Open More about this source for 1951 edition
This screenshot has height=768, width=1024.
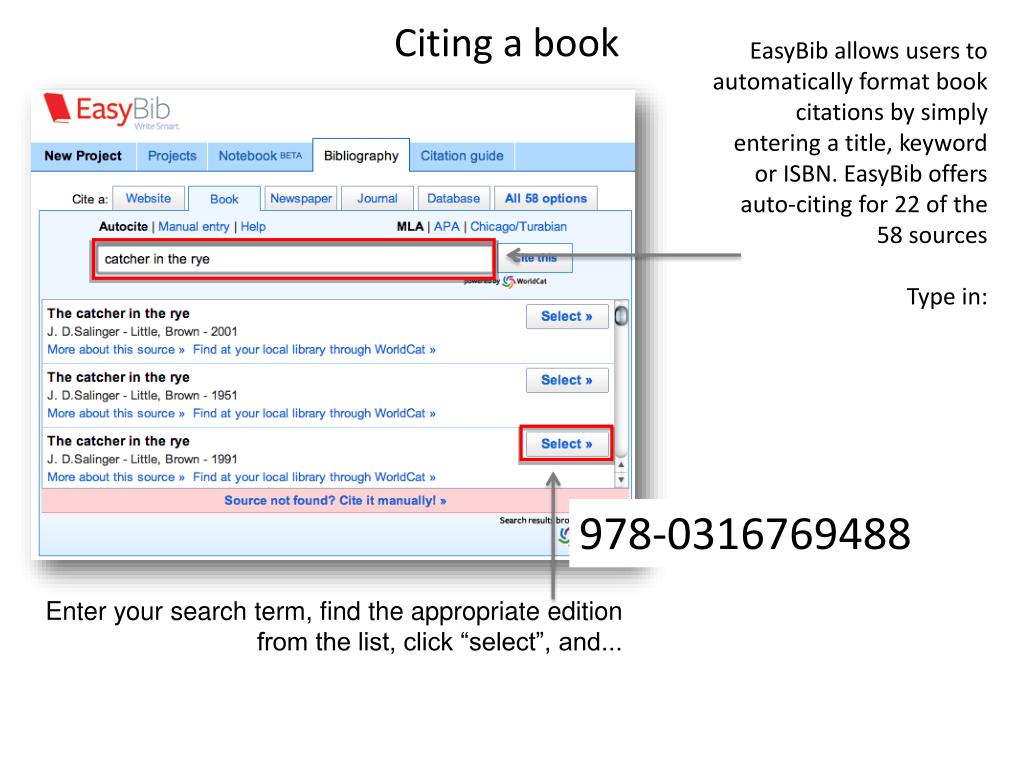coord(116,413)
